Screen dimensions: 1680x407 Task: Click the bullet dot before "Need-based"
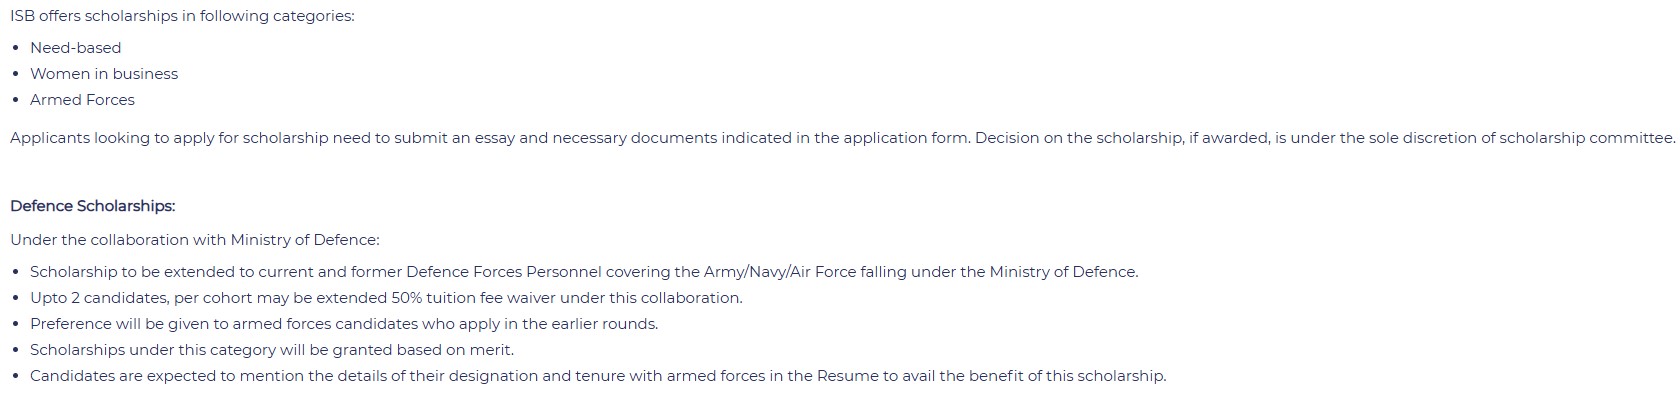click(x=15, y=48)
